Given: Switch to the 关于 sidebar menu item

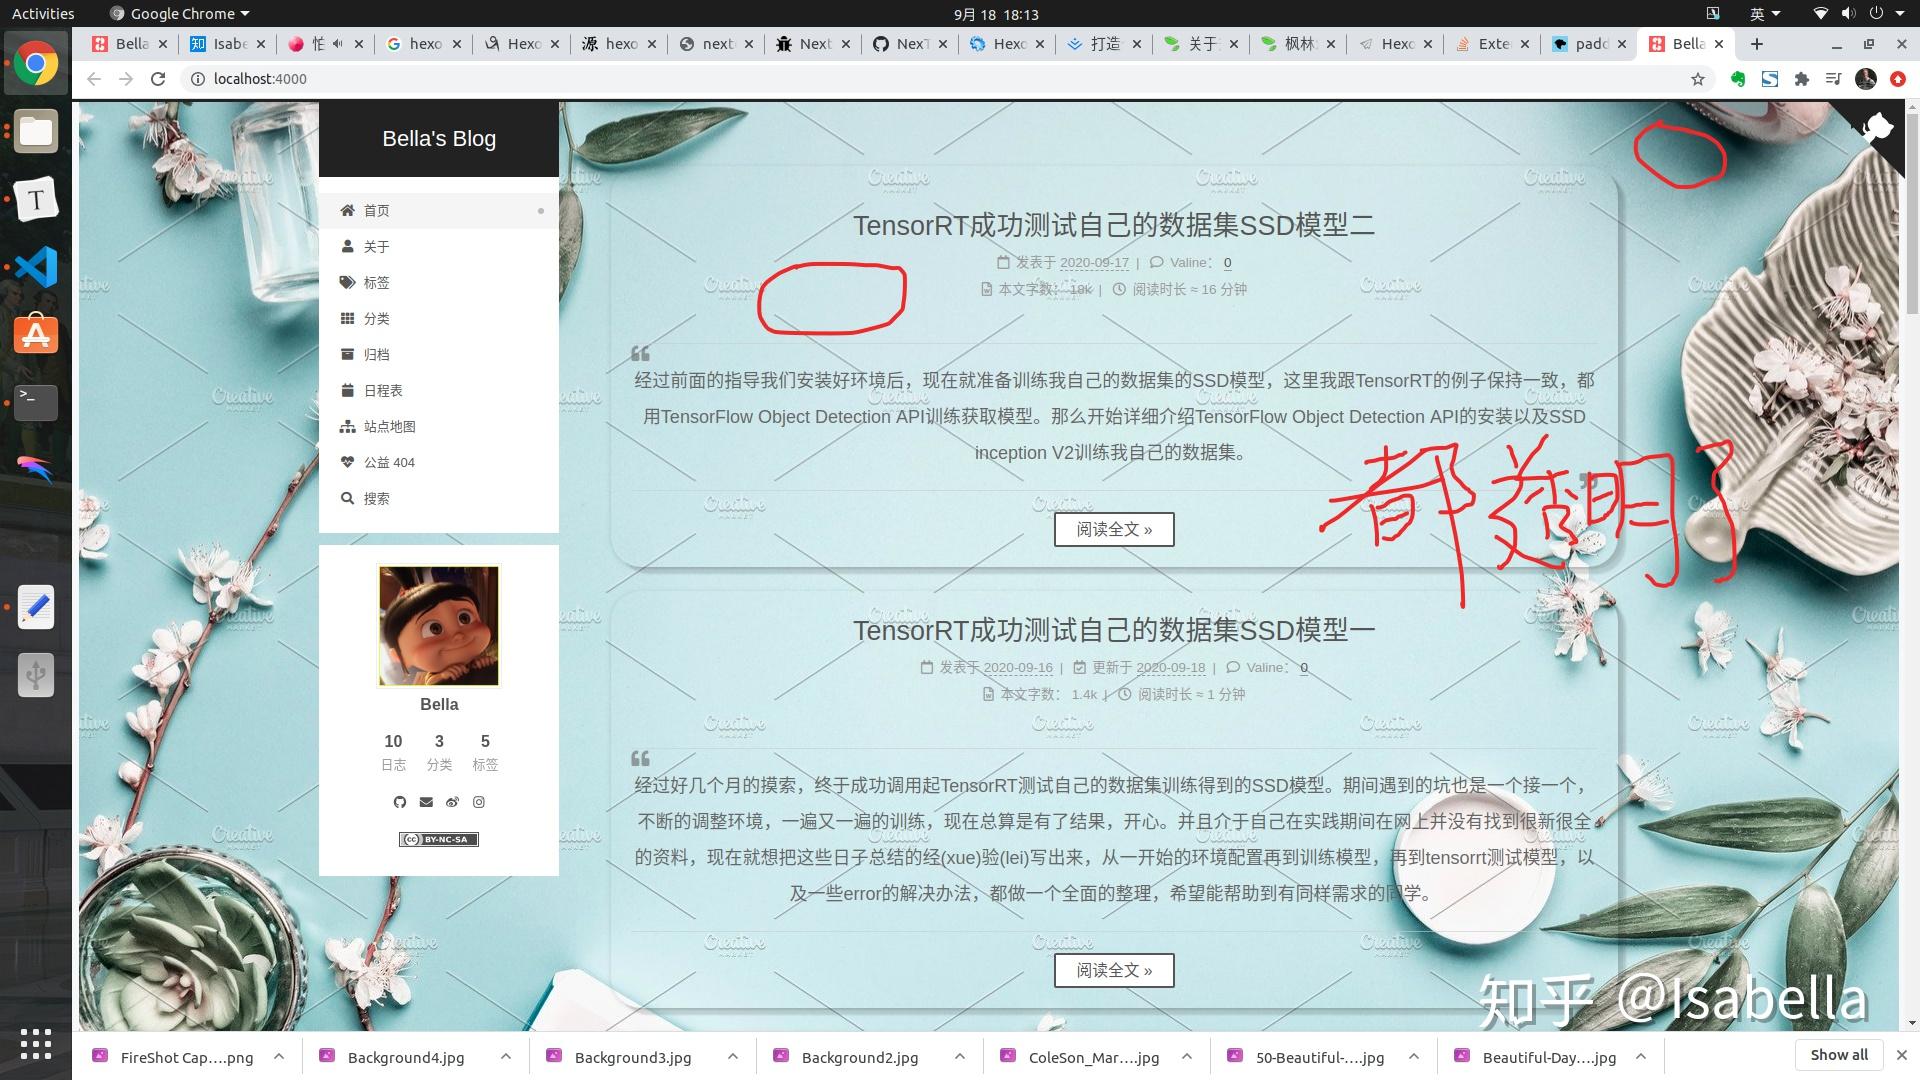Looking at the screenshot, I should 376,246.
